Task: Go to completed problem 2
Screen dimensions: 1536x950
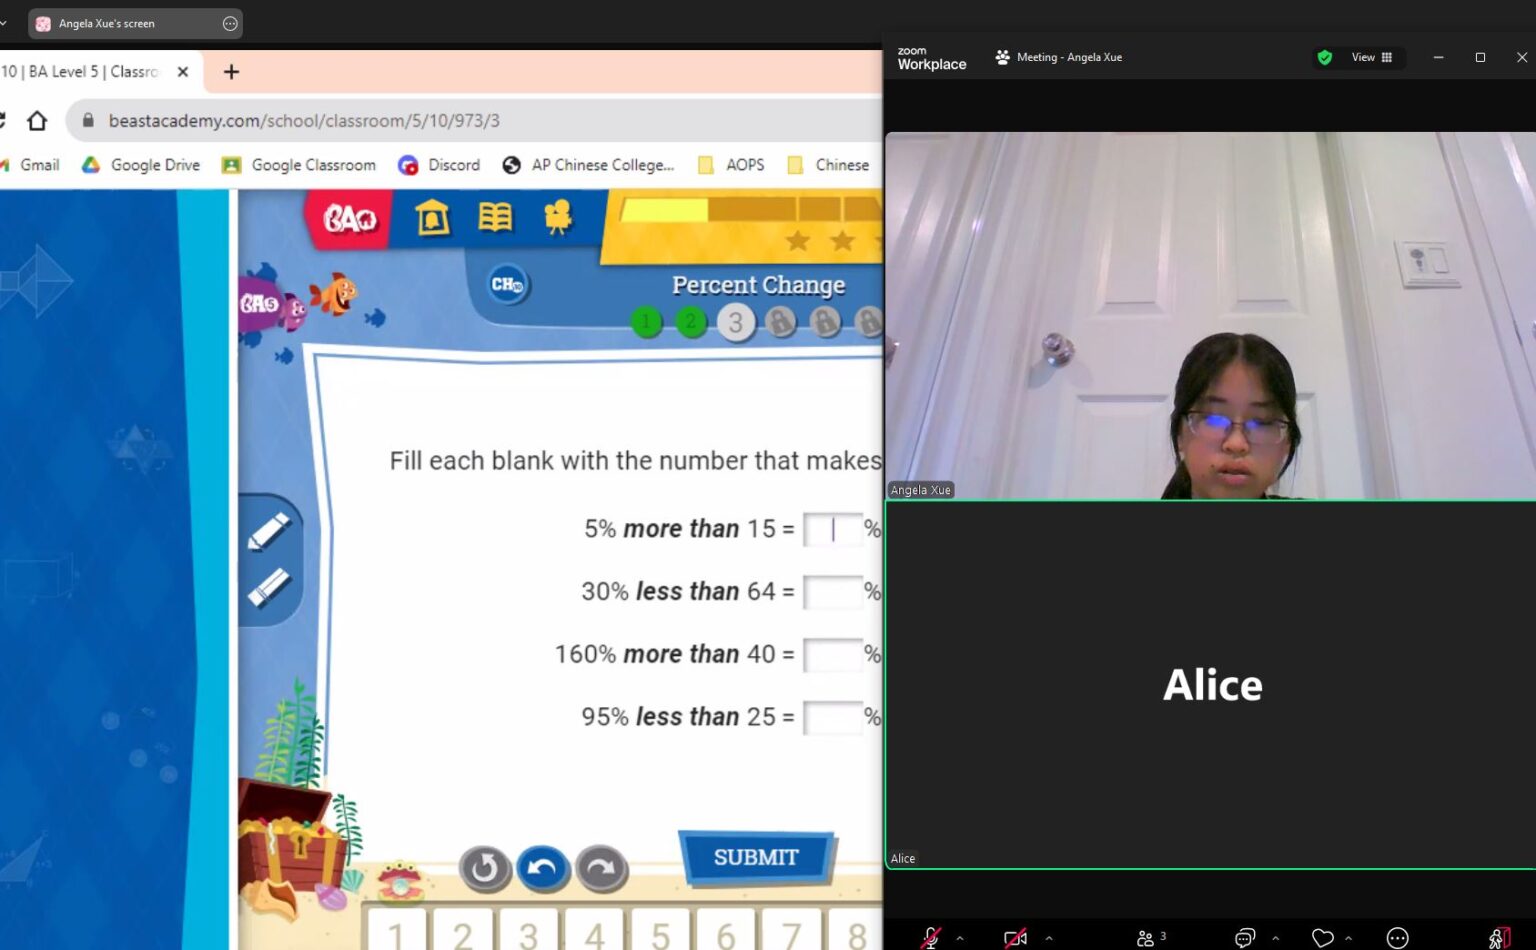Action: [x=691, y=322]
